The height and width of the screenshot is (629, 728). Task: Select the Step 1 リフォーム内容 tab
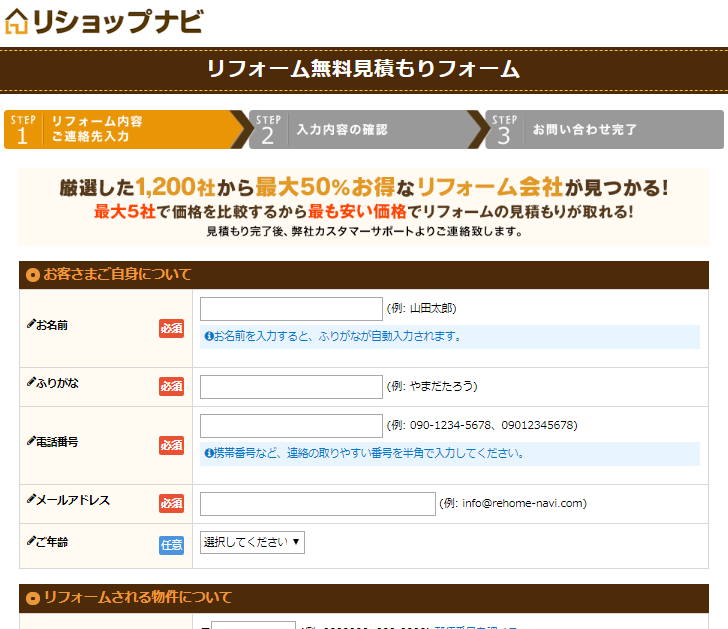(120, 129)
